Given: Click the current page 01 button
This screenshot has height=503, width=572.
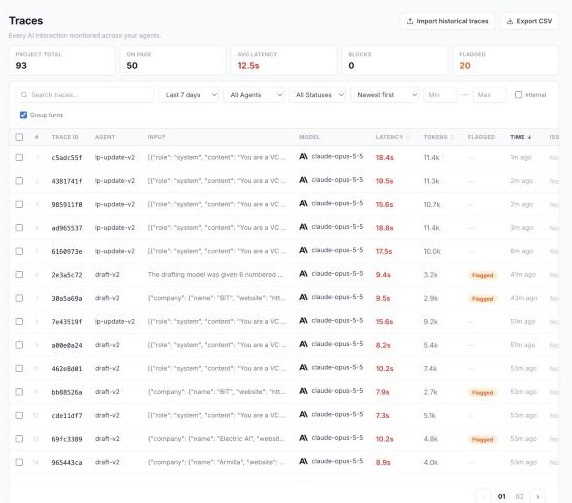Looking at the screenshot, I should tap(502, 496).
